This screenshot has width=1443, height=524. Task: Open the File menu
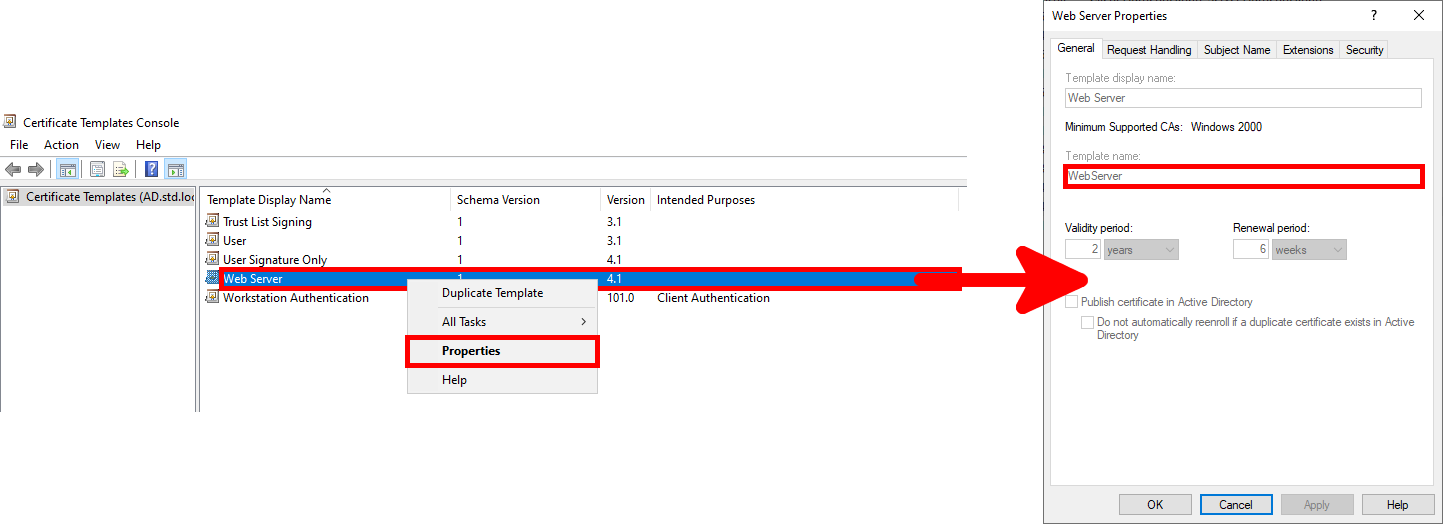(19, 145)
